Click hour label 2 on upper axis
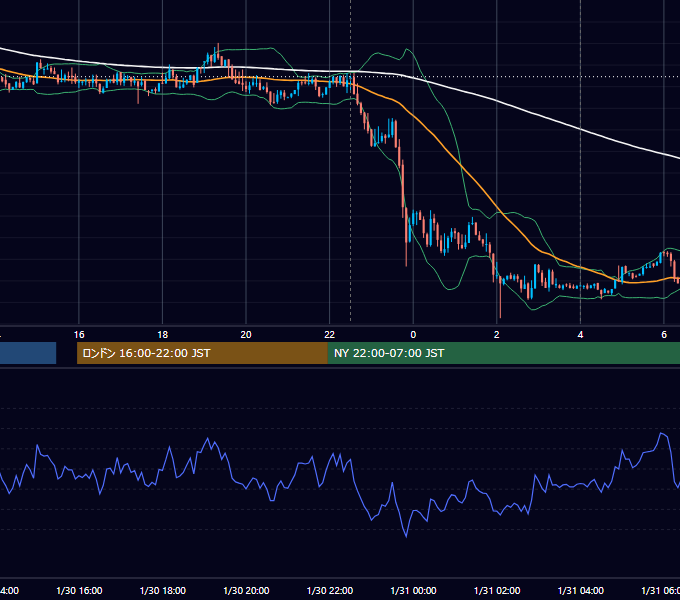The width and height of the screenshot is (680, 600). point(497,335)
